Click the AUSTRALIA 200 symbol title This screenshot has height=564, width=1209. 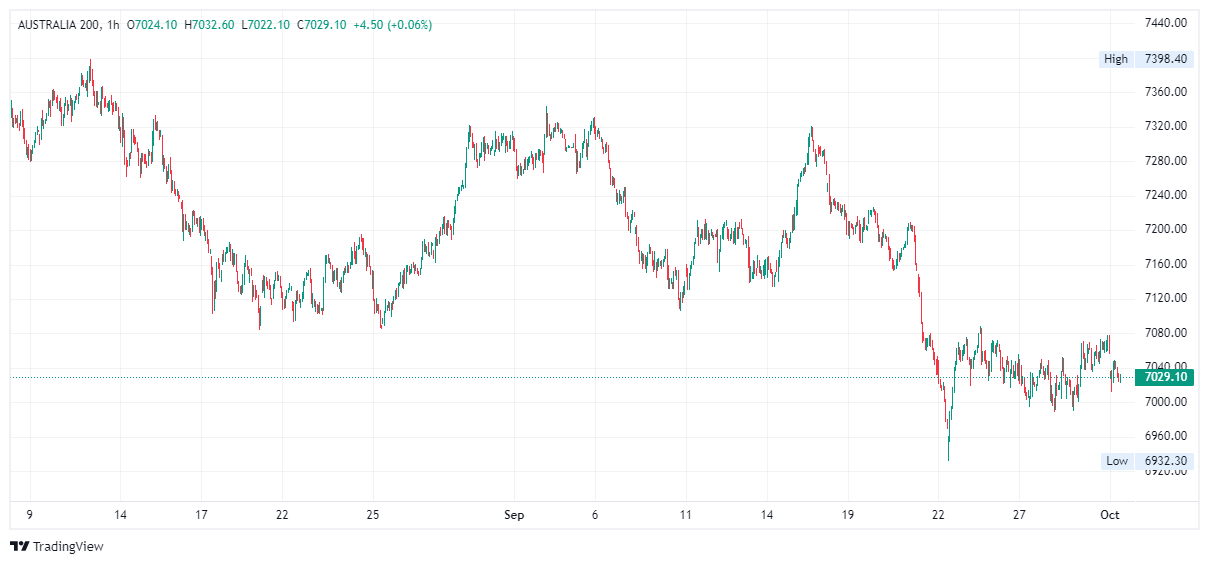click(x=58, y=24)
